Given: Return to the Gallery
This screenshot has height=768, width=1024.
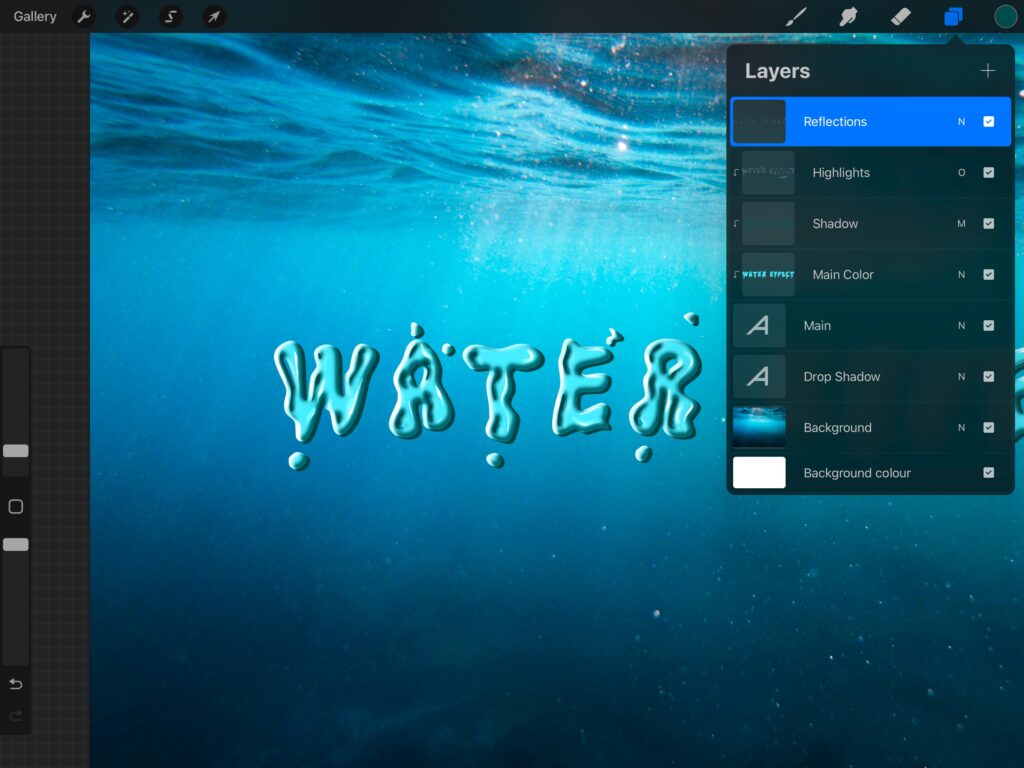Looking at the screenshot, I should [x=35, y=17].
